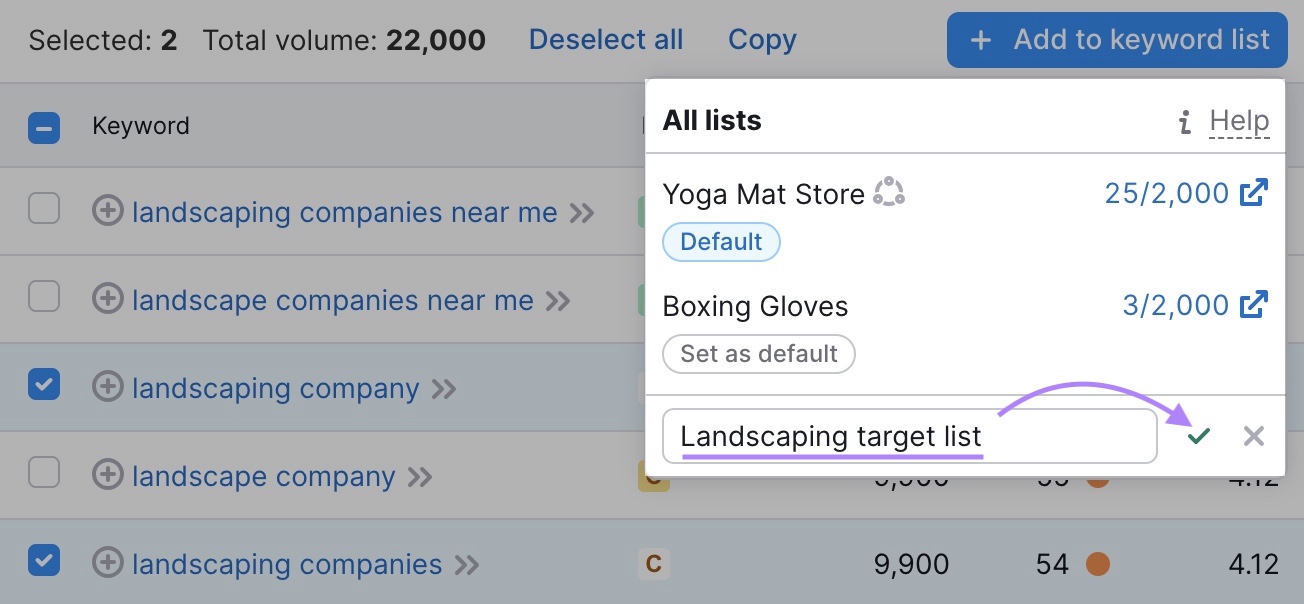1304x604 pixels.
Task: Click plus icon beside landscaping company
Action: [107, 388]
